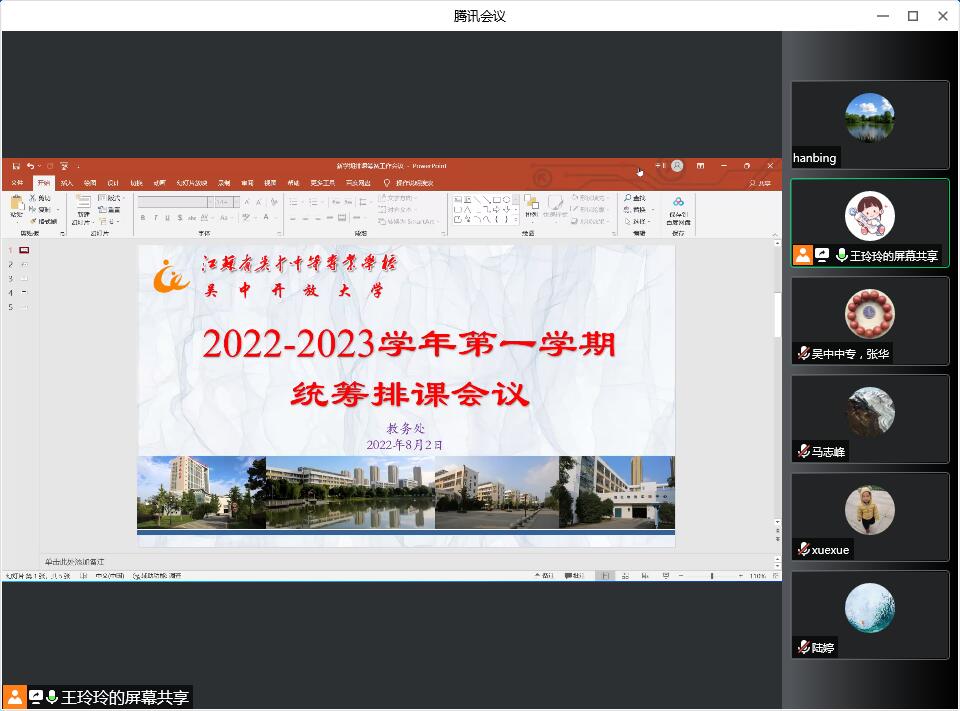Screen dimensions: 960x711
Task: Click hanbing participant tile
Action: click(x=869, y=124)
